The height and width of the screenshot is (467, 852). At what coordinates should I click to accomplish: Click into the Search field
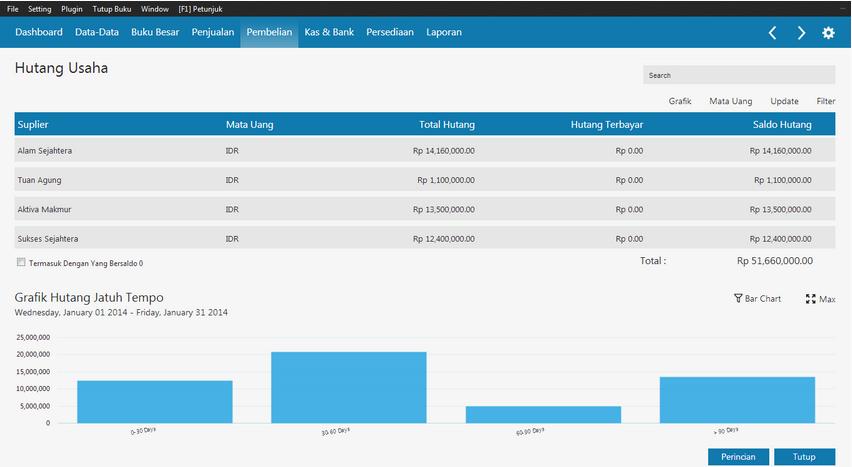pyautogui.click(x=738, y=75)
